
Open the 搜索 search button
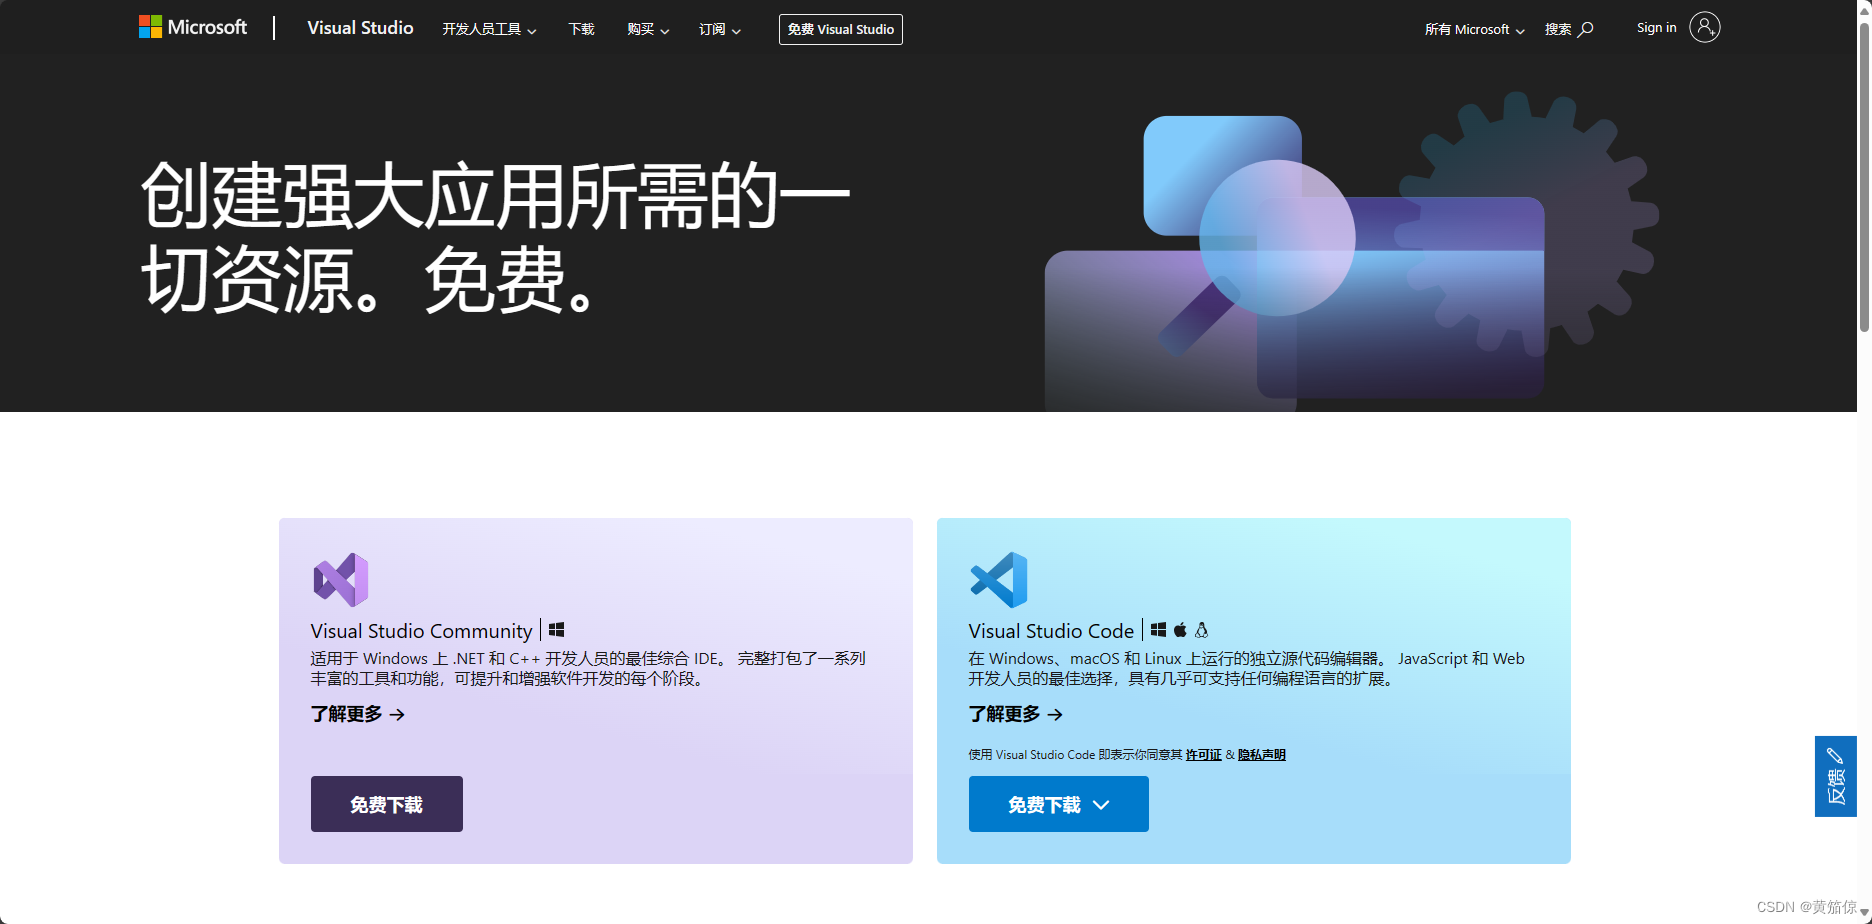pyautogui.click(x=1569, y=29)
